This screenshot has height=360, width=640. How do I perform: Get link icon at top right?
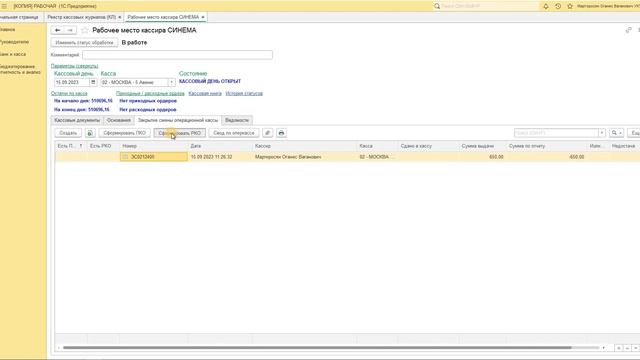coord(629,30)
